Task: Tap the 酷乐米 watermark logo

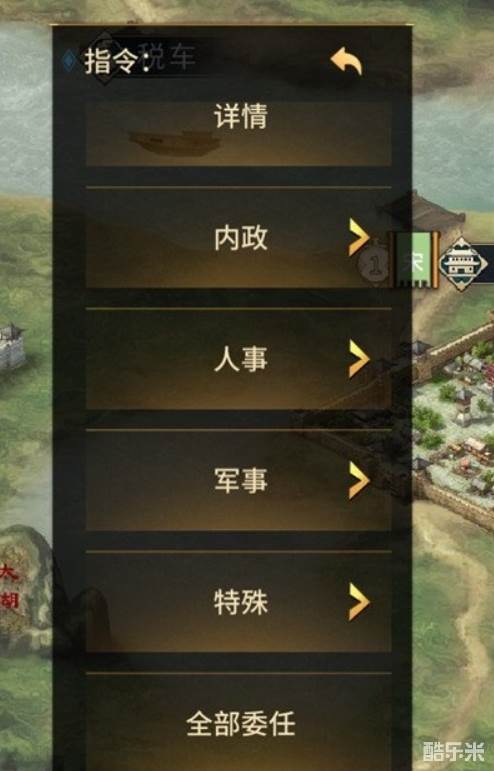Action: [x=453, y=751]
